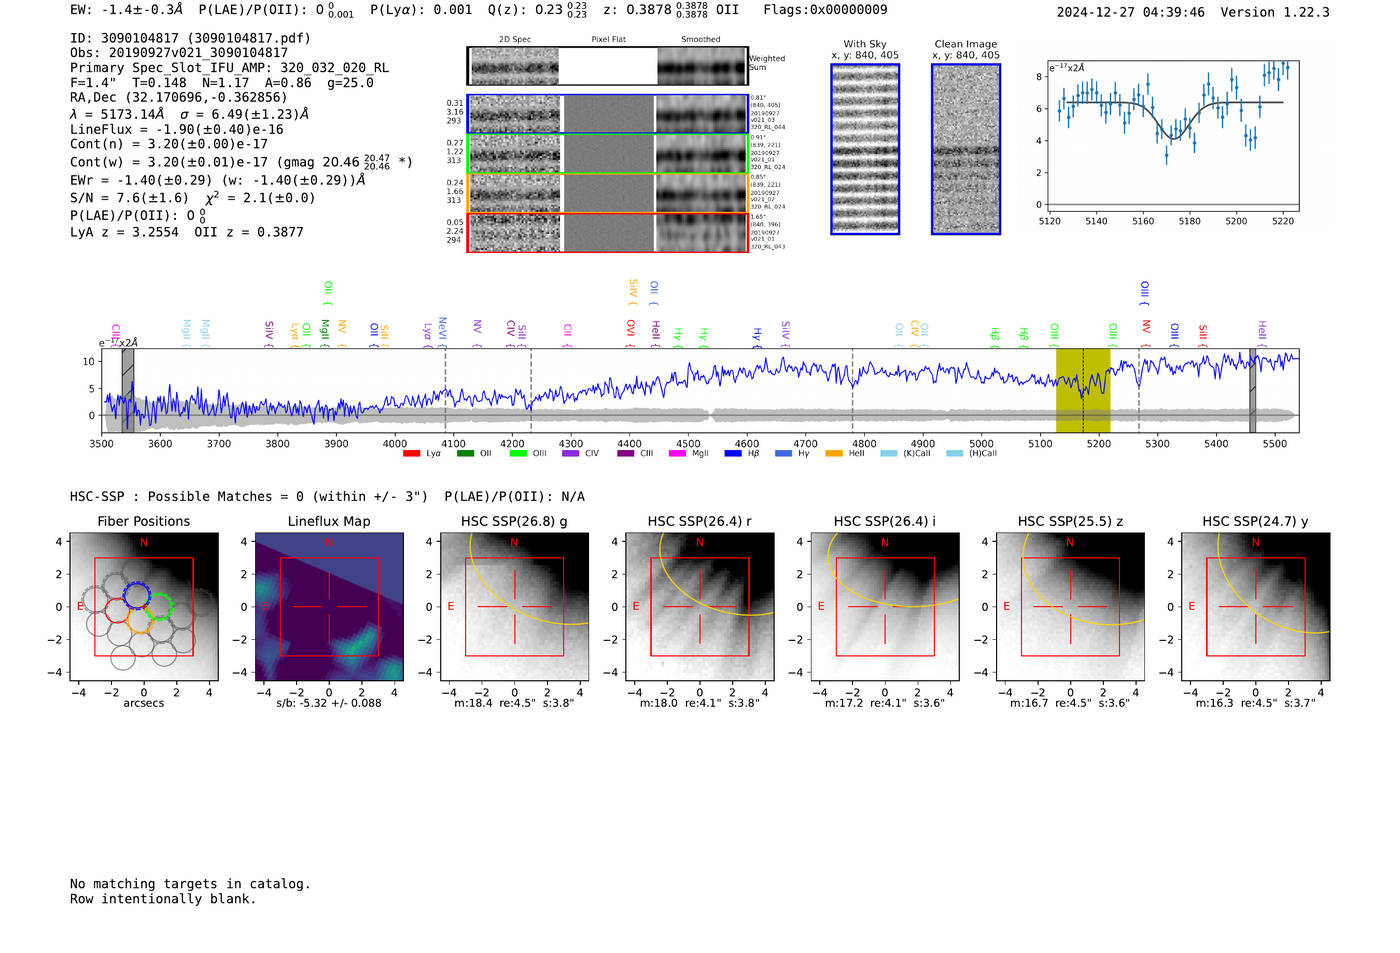Click the lime OIII legend swatch
This screenshot has width=1400, height=953.
pos(517,454)
